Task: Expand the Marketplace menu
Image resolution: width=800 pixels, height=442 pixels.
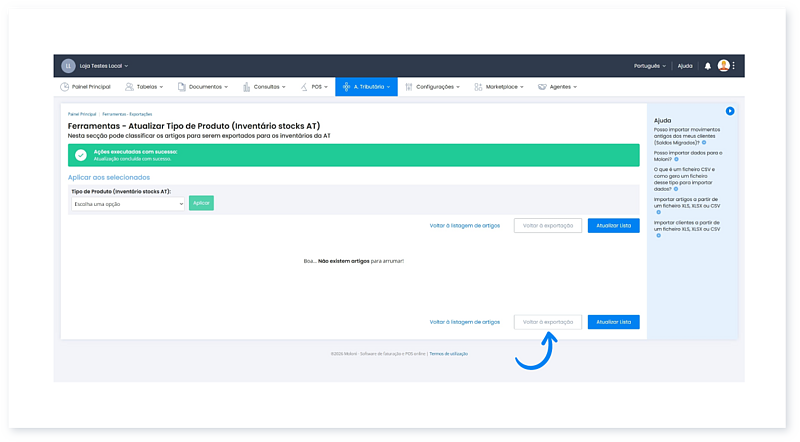Action: [x=505, y=87]
